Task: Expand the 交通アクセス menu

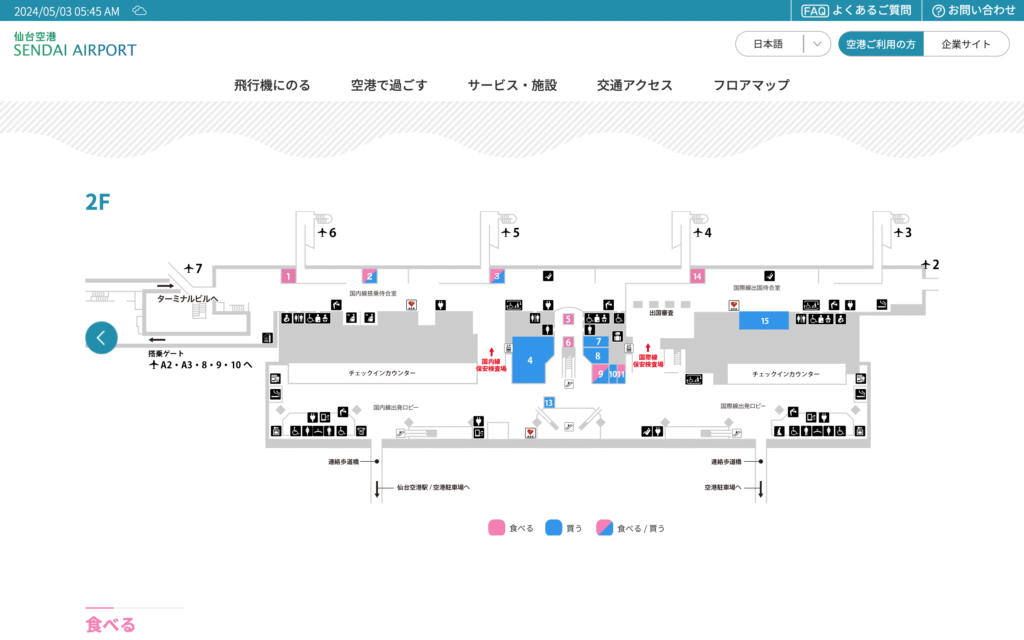Action: tap(634, 85)
